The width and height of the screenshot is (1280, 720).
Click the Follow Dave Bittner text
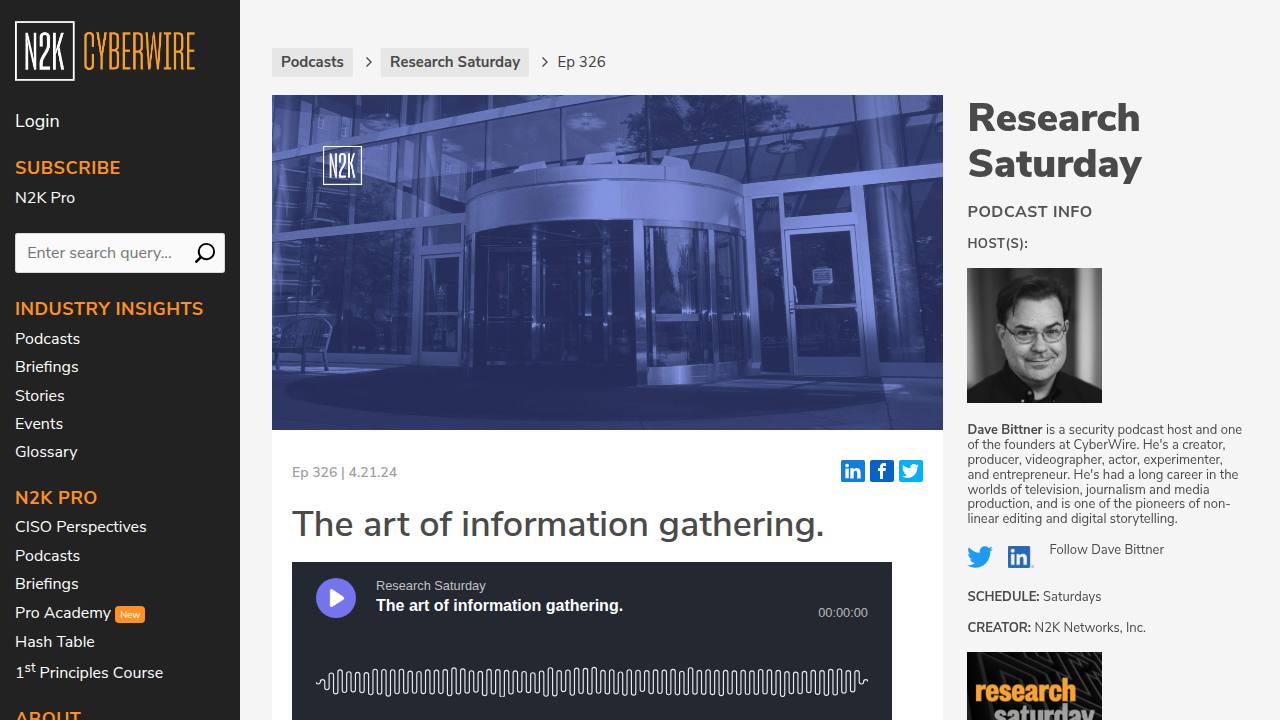click(x=1106, y=550)
